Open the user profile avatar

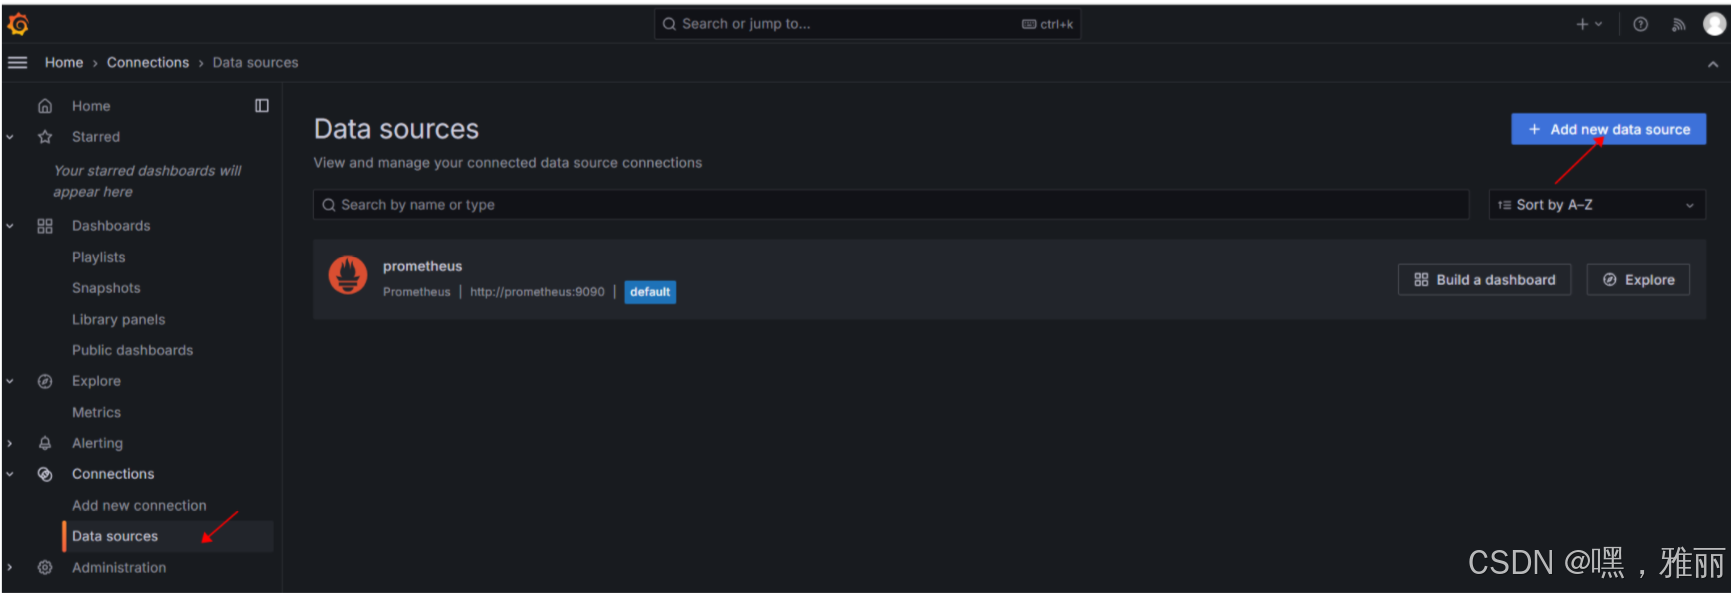(1714, 24)
